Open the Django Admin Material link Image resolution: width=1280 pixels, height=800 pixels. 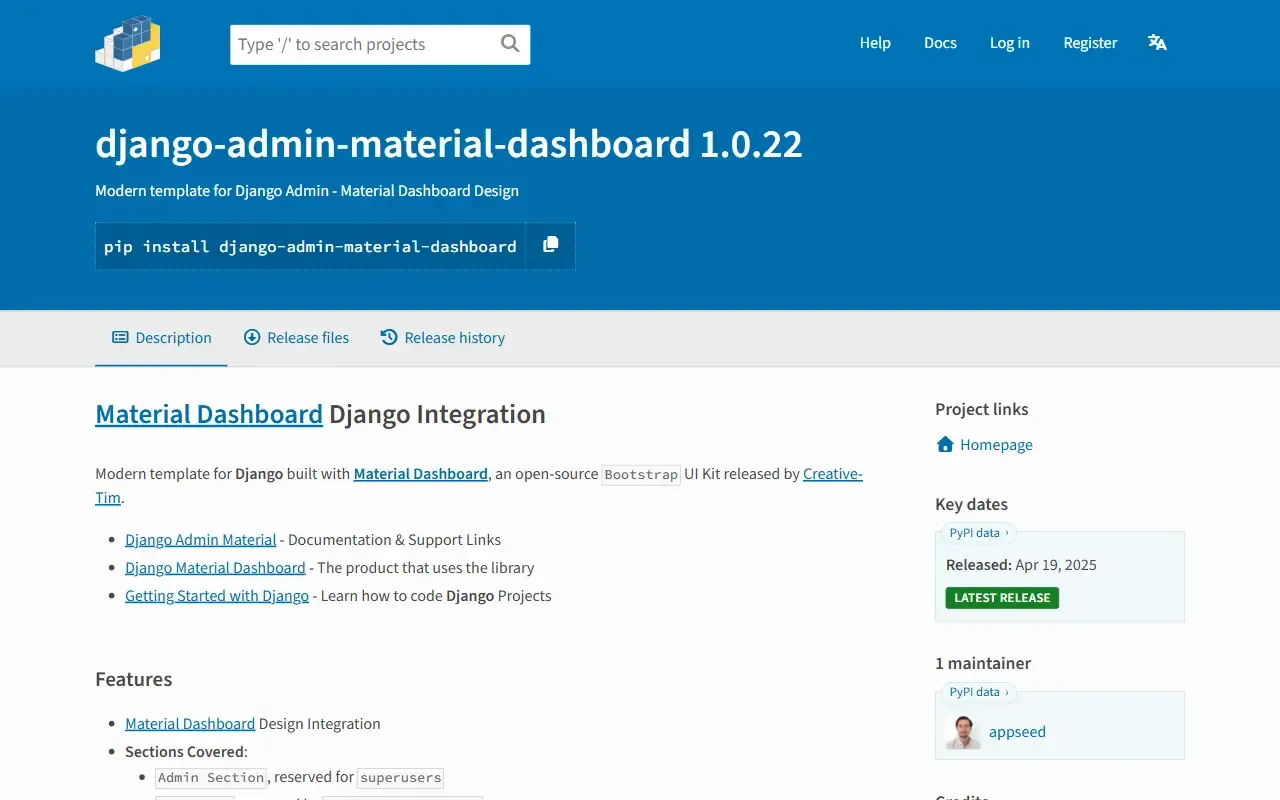pos(200,539)
